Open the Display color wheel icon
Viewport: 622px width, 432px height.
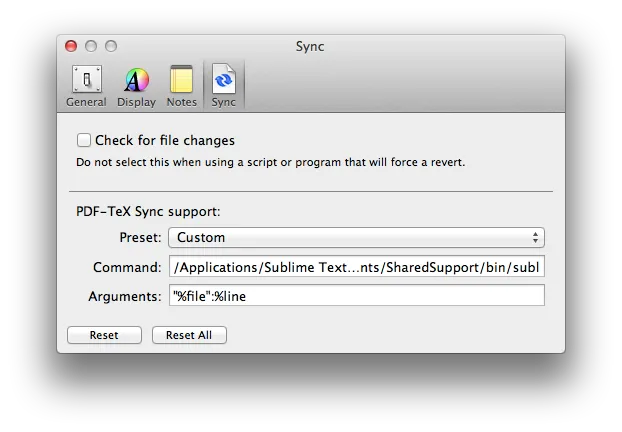point(136,80)
